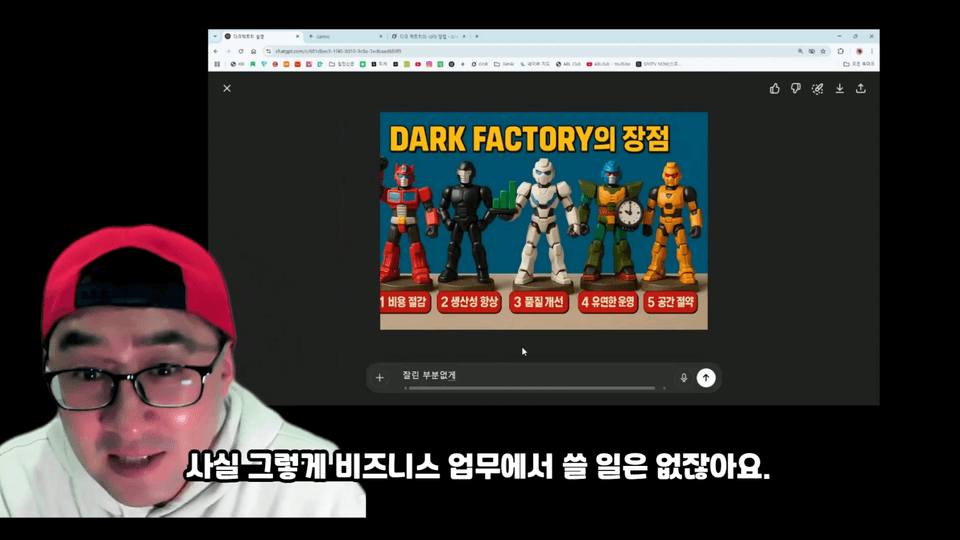The width and height of the screenshot is (960, 540).
Task: Open the browser profile avatar
Action: 859,51
